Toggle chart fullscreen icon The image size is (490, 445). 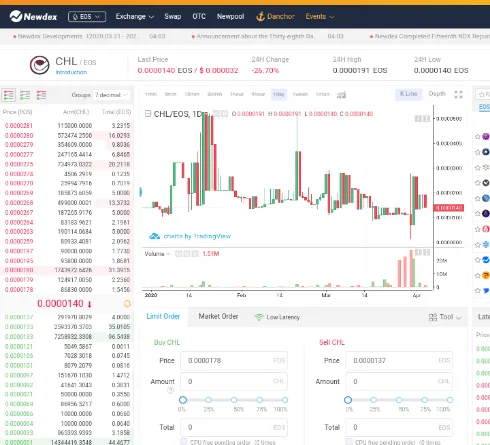458,95
